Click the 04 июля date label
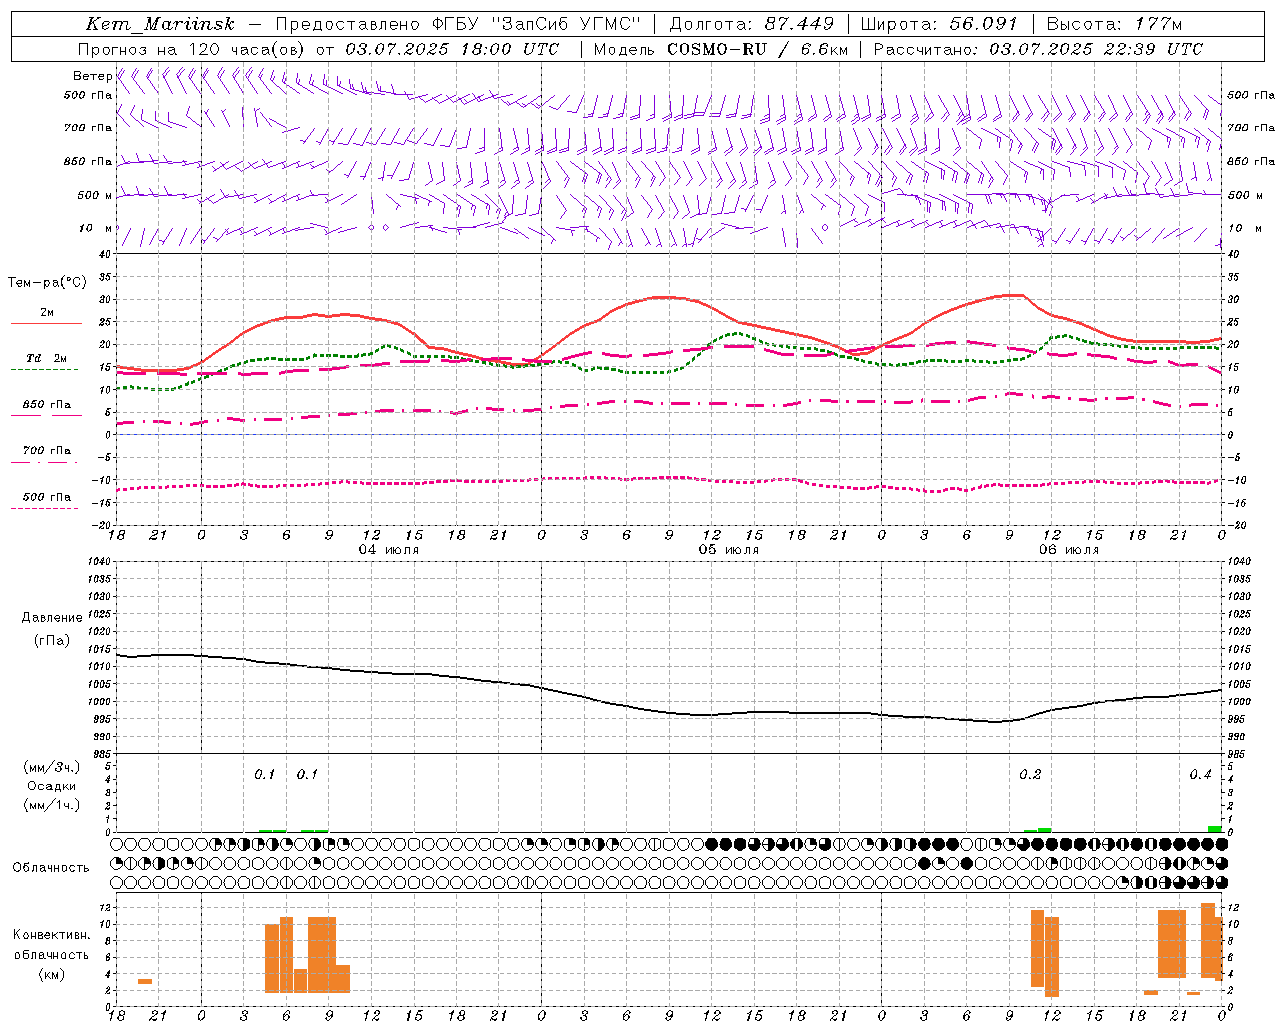 (x=389, y=550)
